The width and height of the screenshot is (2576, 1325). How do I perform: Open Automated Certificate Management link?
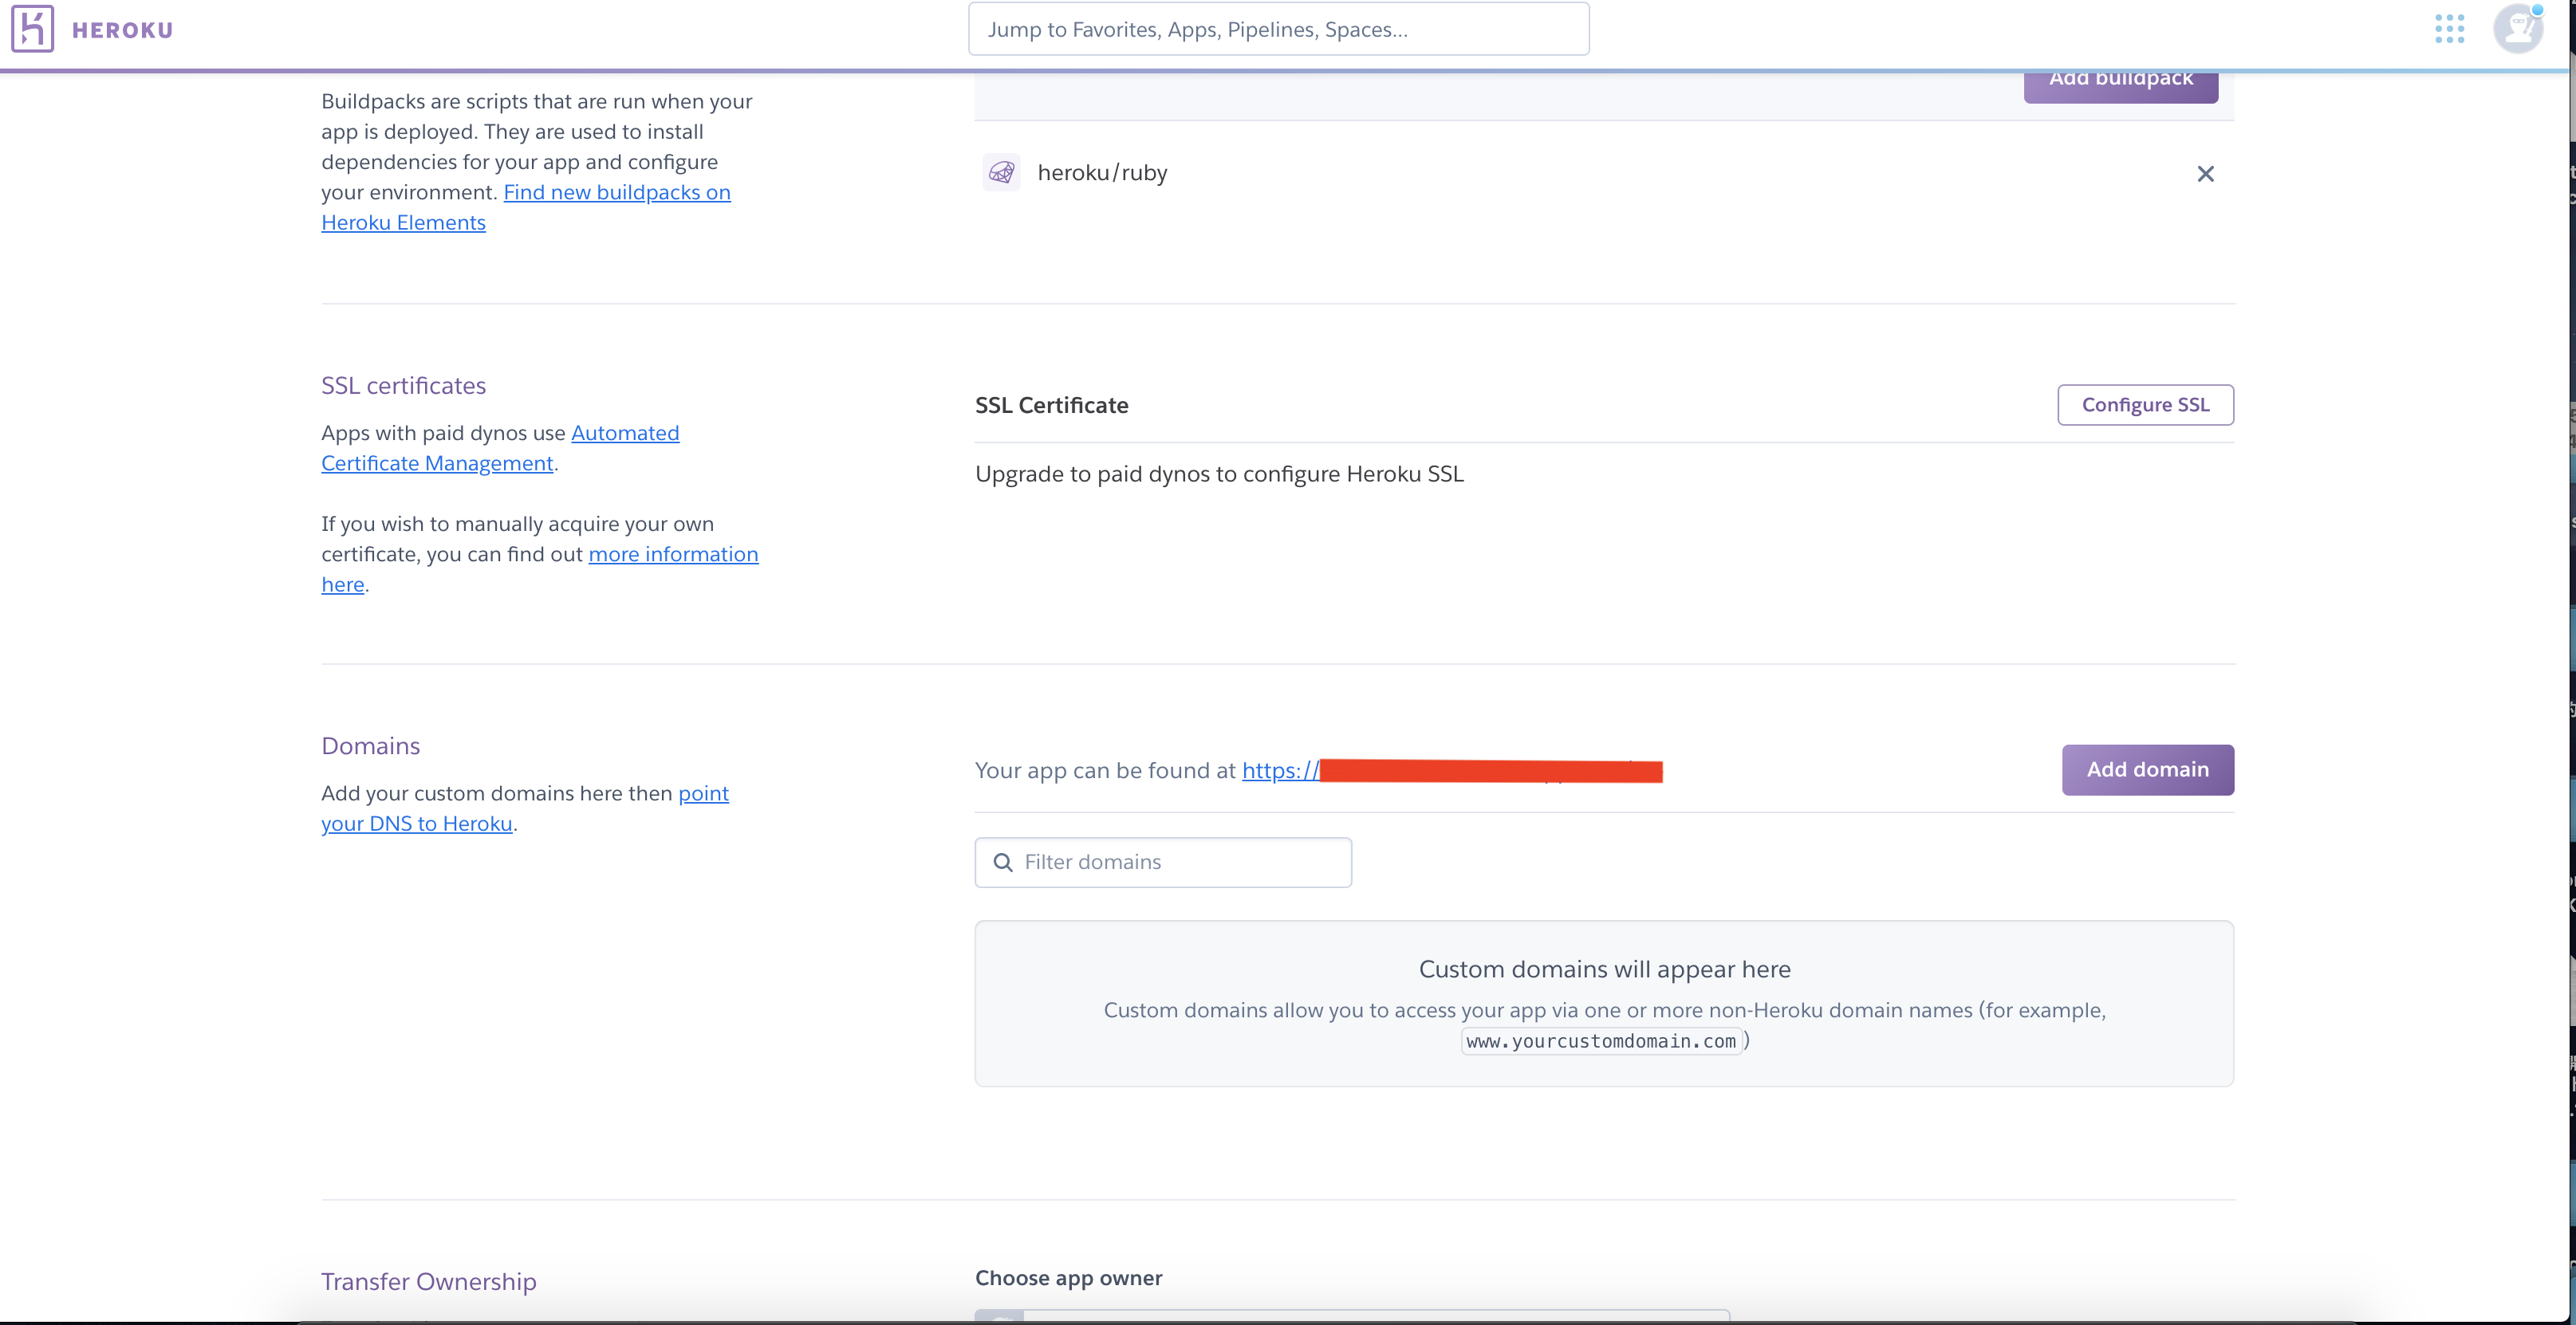click(x=624, y=433)
